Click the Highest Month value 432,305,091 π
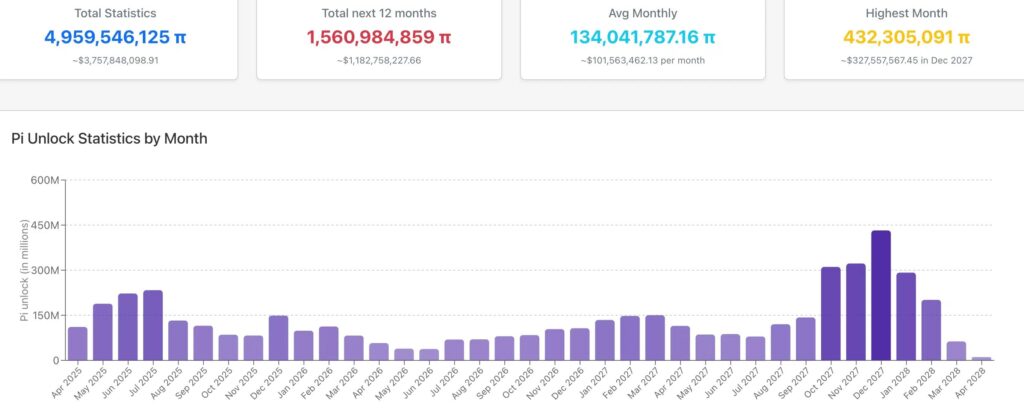 point(907,38)
